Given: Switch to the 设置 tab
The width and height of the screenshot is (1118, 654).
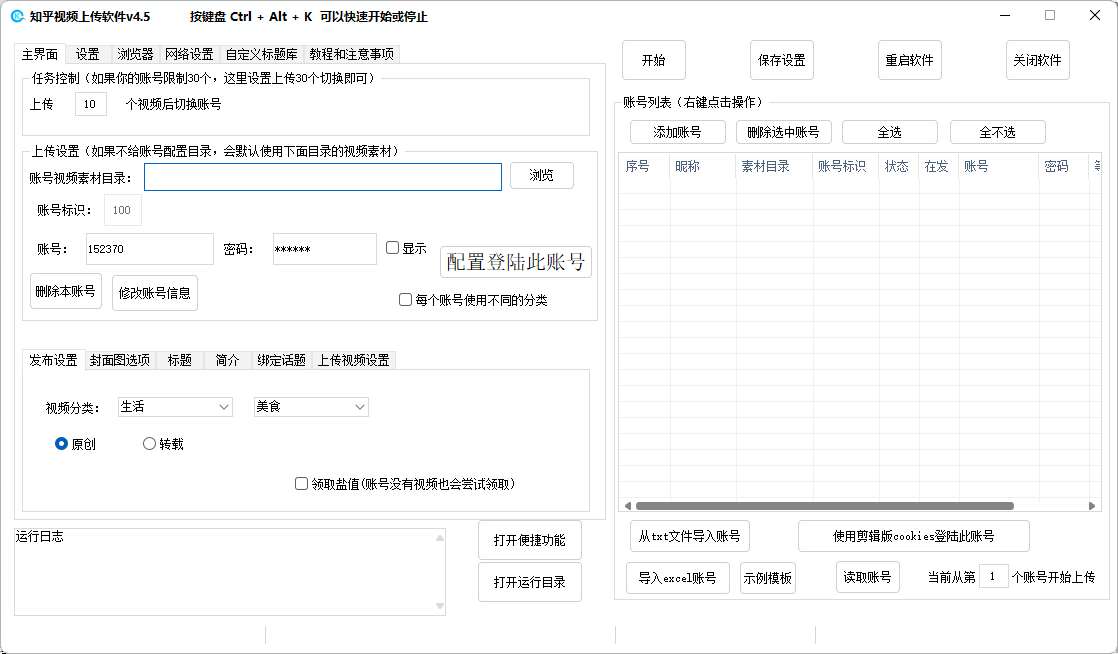Looking at the screenshot, I should click(x=88, y=54).
